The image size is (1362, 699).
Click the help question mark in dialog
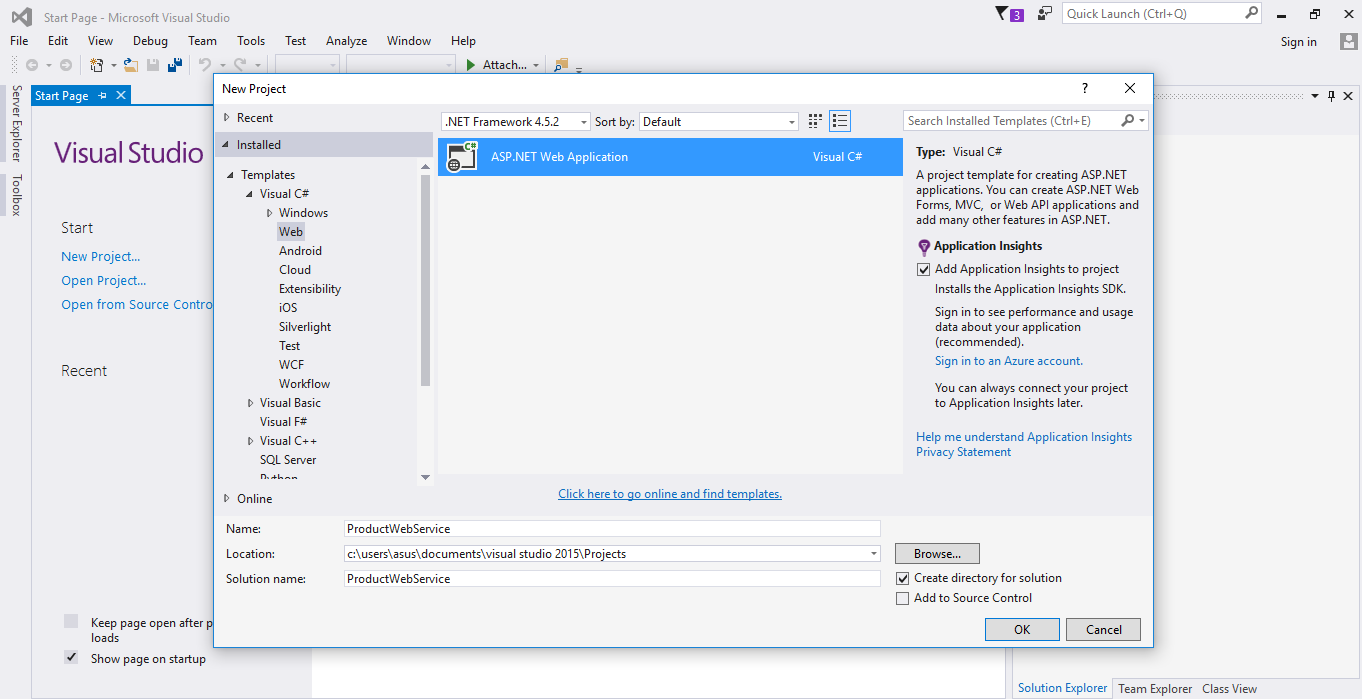pos(1085,88)
